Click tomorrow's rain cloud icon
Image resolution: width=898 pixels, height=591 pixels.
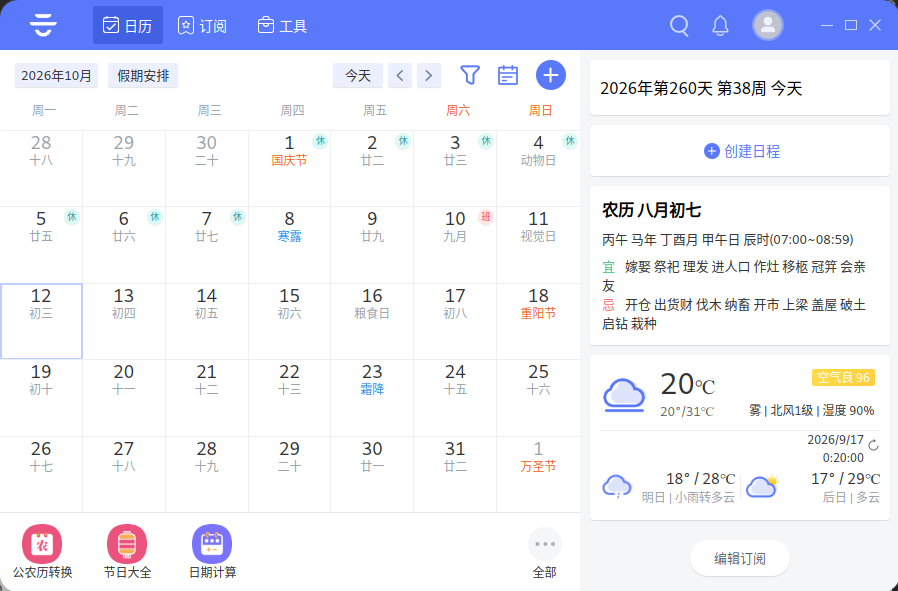(x=617, y=487)
